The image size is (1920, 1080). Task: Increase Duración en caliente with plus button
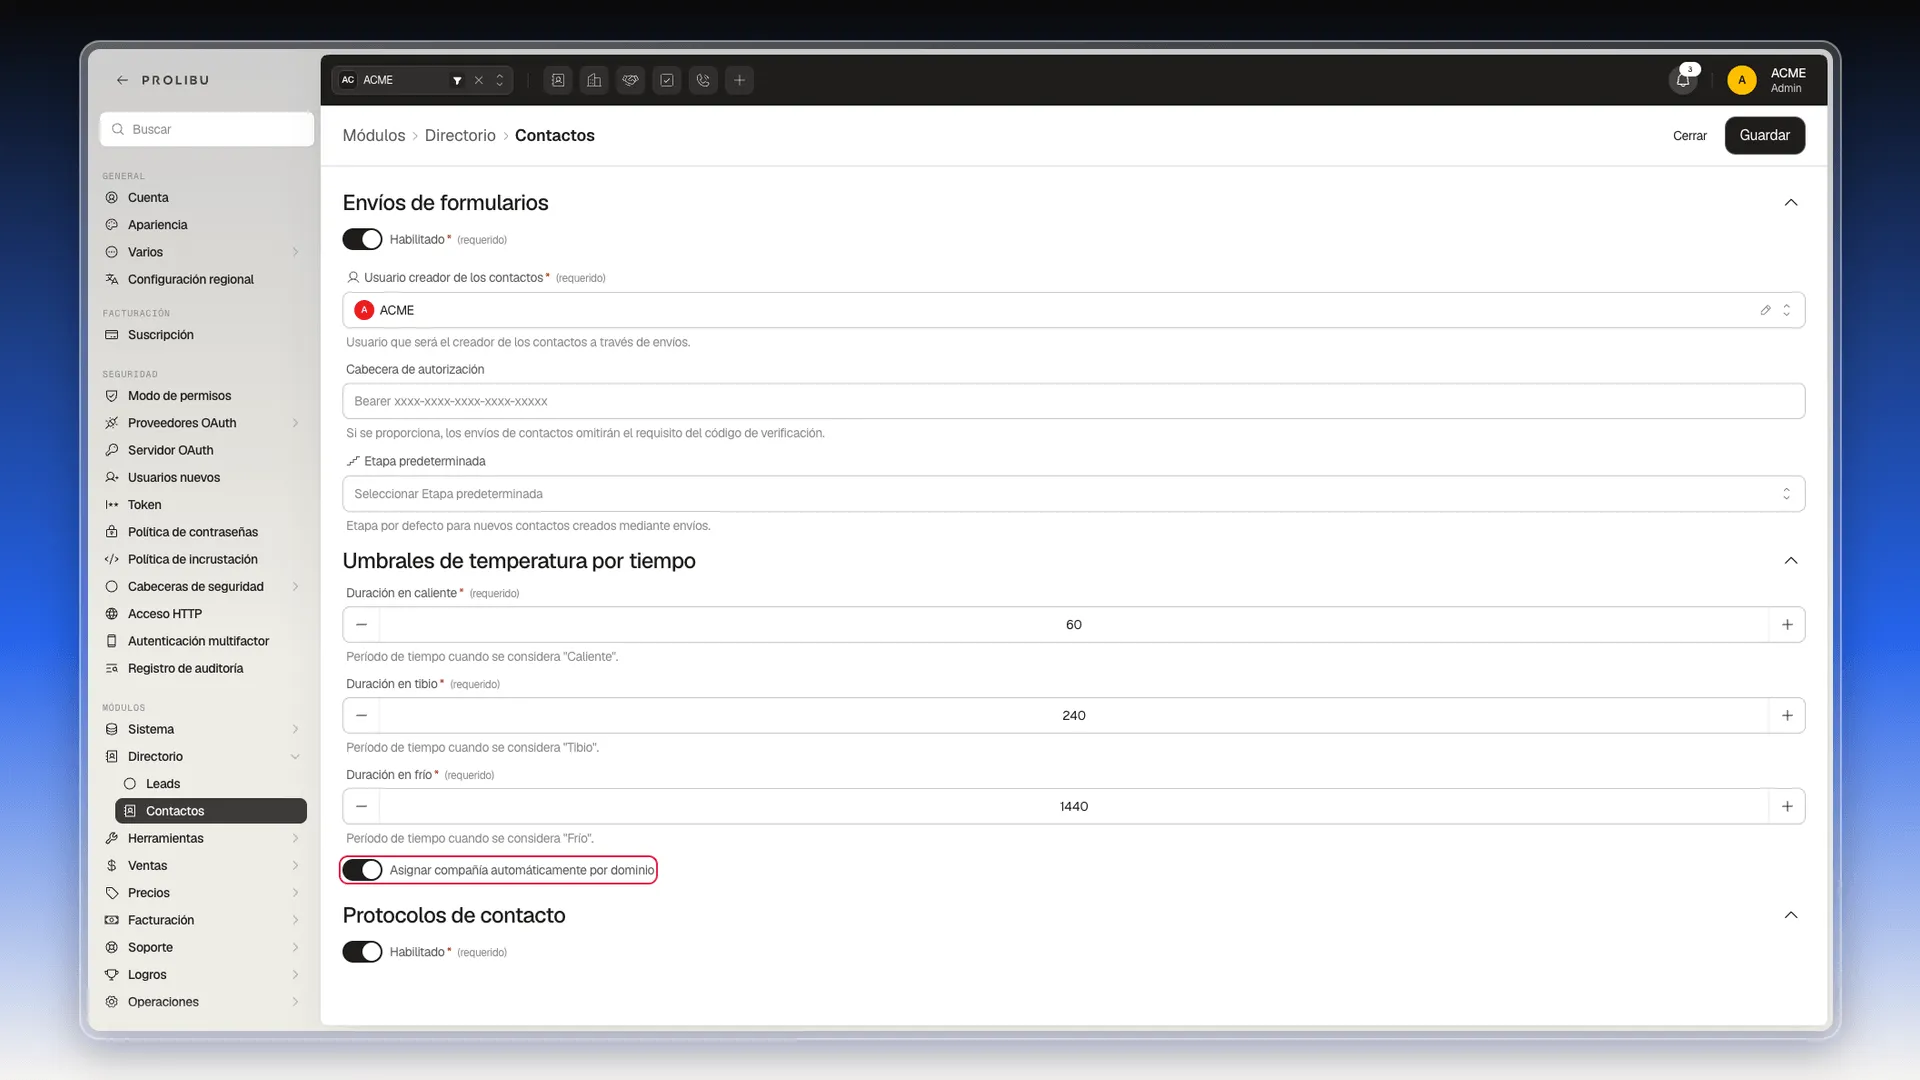1787,624
